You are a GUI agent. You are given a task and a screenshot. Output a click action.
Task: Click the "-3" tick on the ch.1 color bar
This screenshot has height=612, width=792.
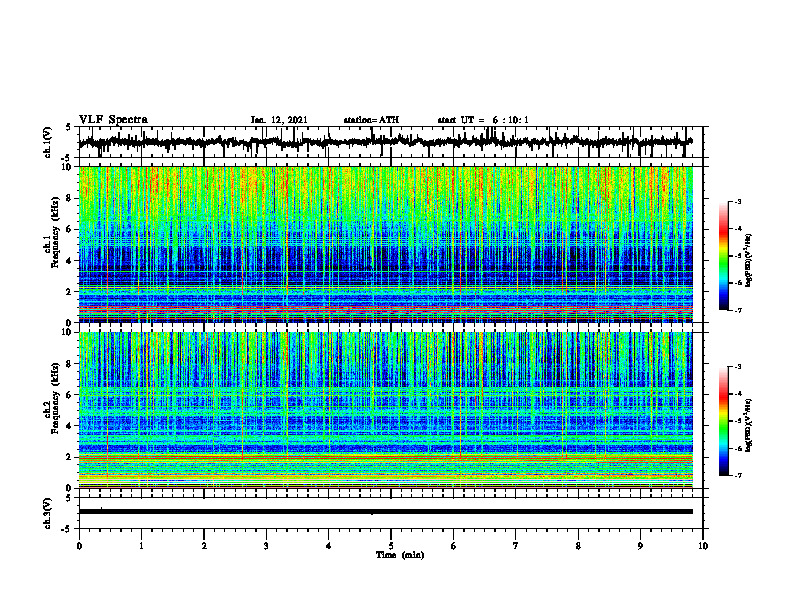tap(738, 201)
